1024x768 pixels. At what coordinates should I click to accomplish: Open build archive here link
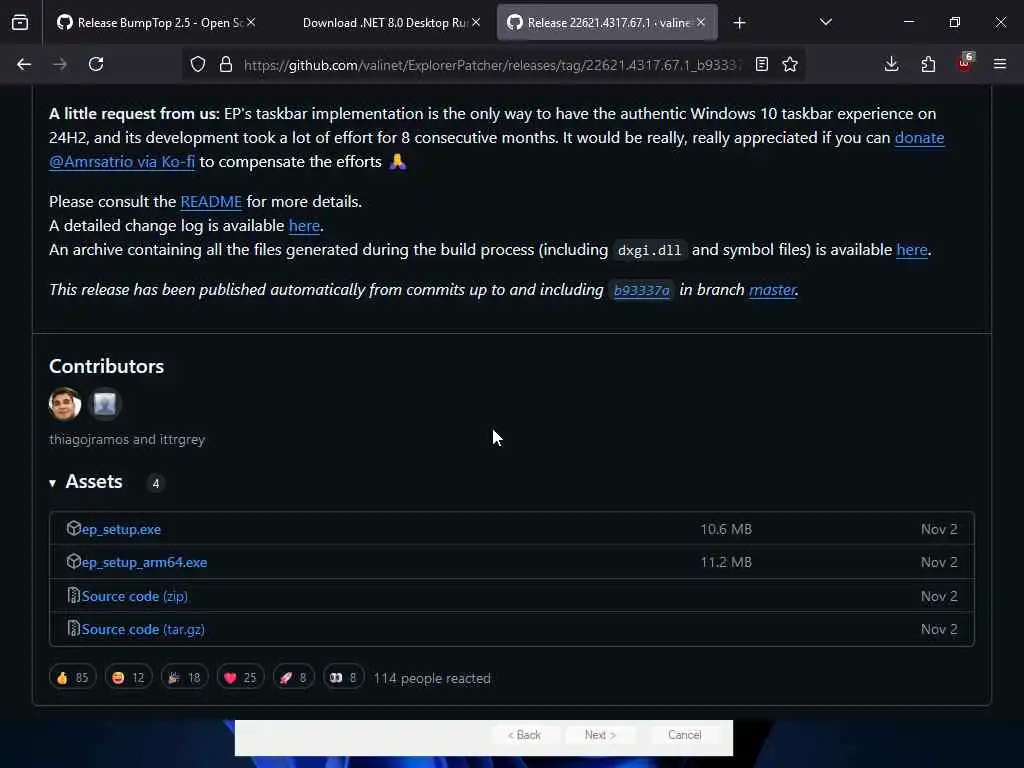pyautogui.click(x=912, y=250)
